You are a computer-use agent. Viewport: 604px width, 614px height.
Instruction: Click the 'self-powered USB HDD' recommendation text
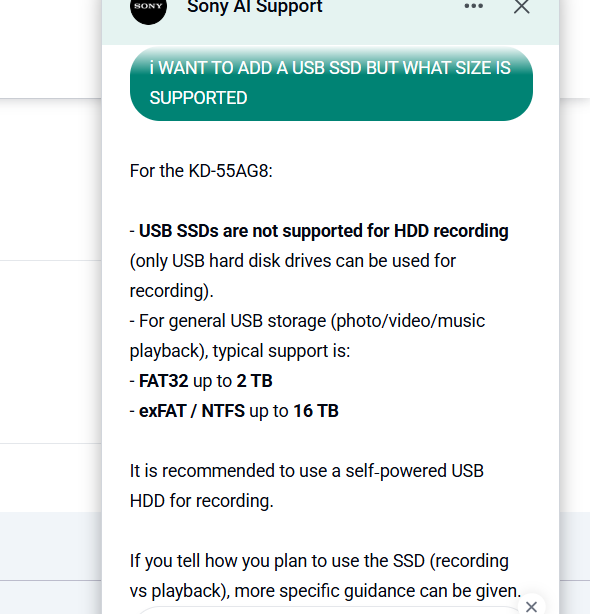[307, 486]
